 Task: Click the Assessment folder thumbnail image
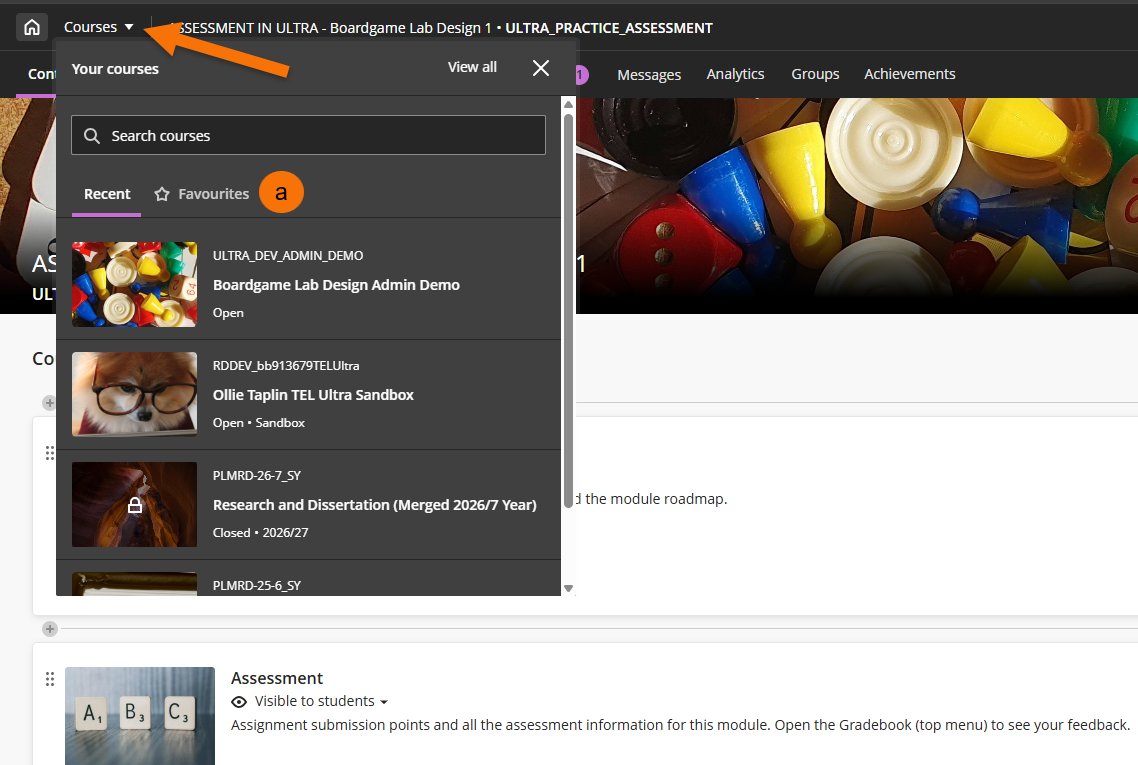[140, 716]
